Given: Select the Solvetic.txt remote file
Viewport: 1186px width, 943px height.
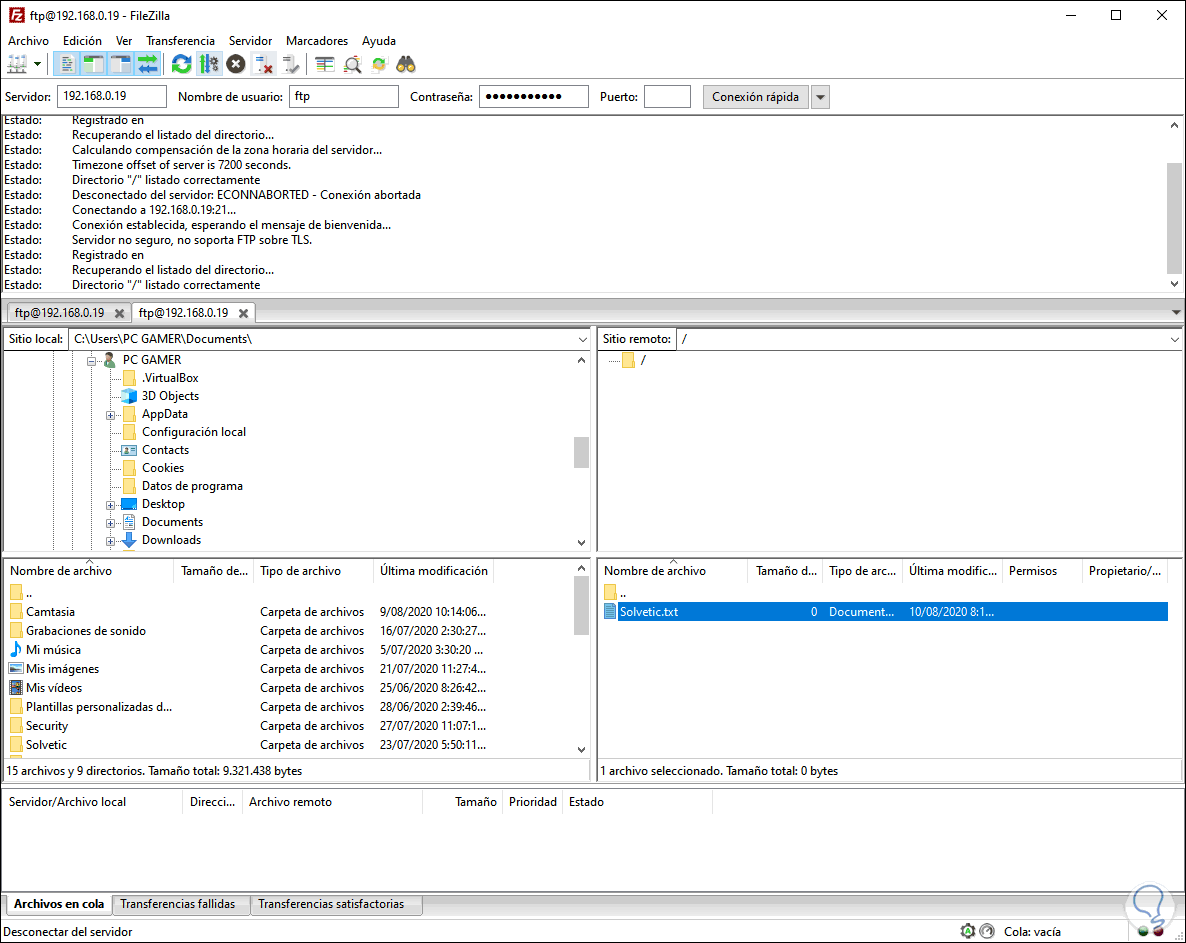Looking at the screenshot, I should pyautogui.click(x=886, y=612).
